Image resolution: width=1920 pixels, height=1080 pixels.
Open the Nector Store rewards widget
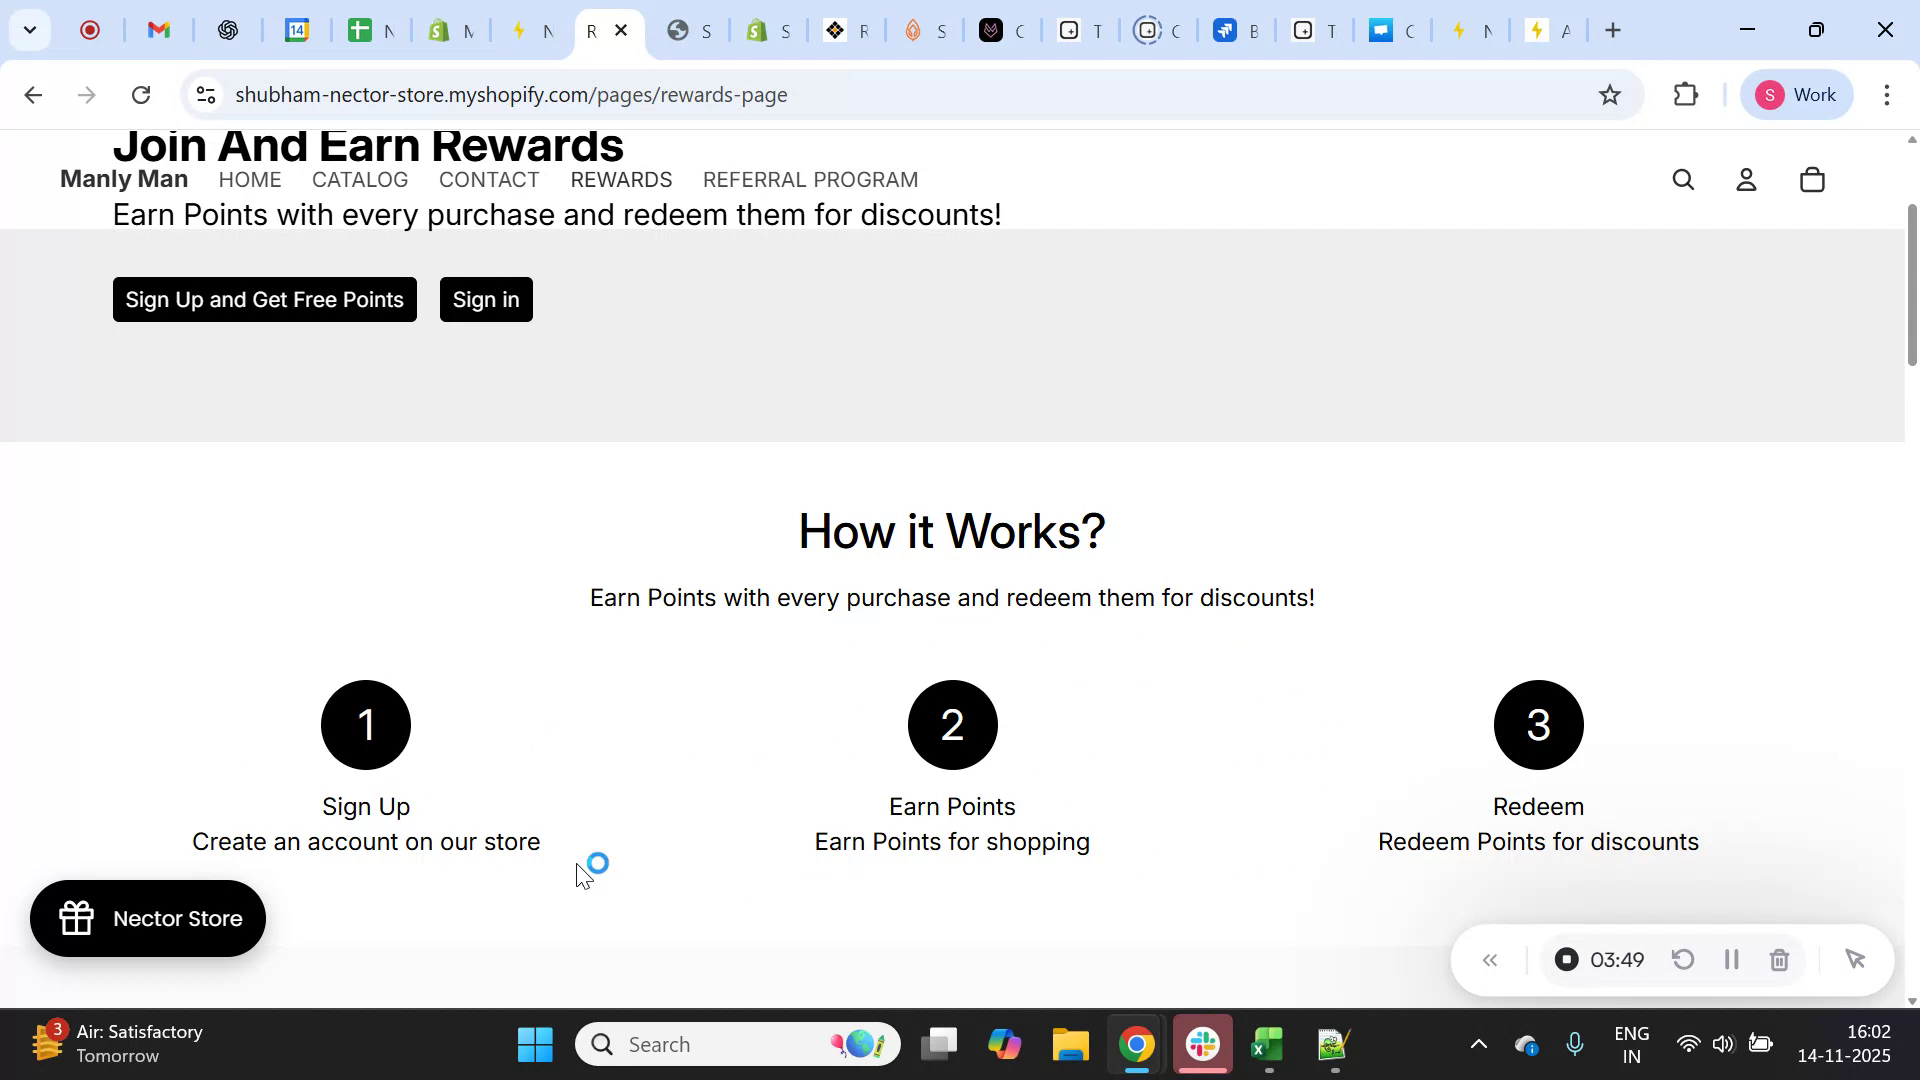146,918
